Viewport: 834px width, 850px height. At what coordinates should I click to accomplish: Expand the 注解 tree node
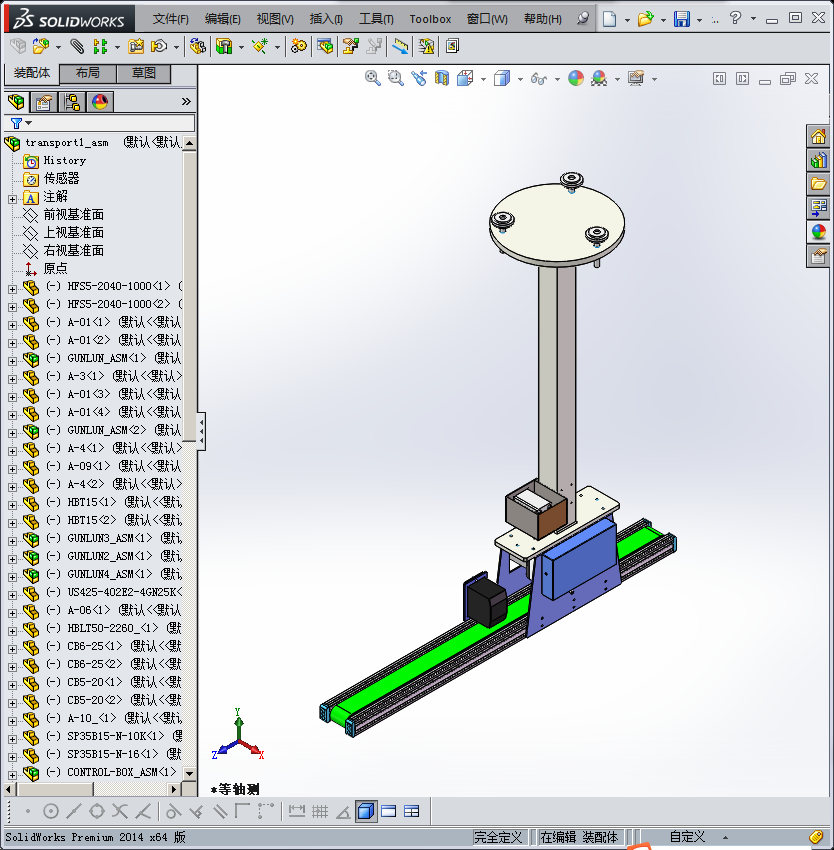coord(12,199)
